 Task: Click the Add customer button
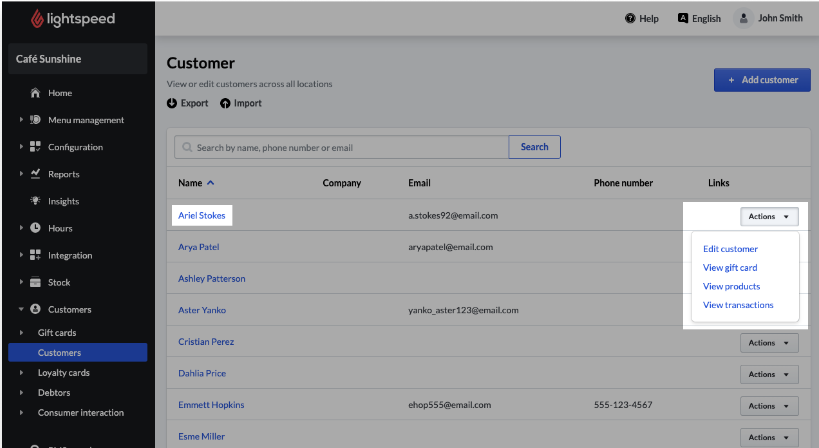coord(761,80)
